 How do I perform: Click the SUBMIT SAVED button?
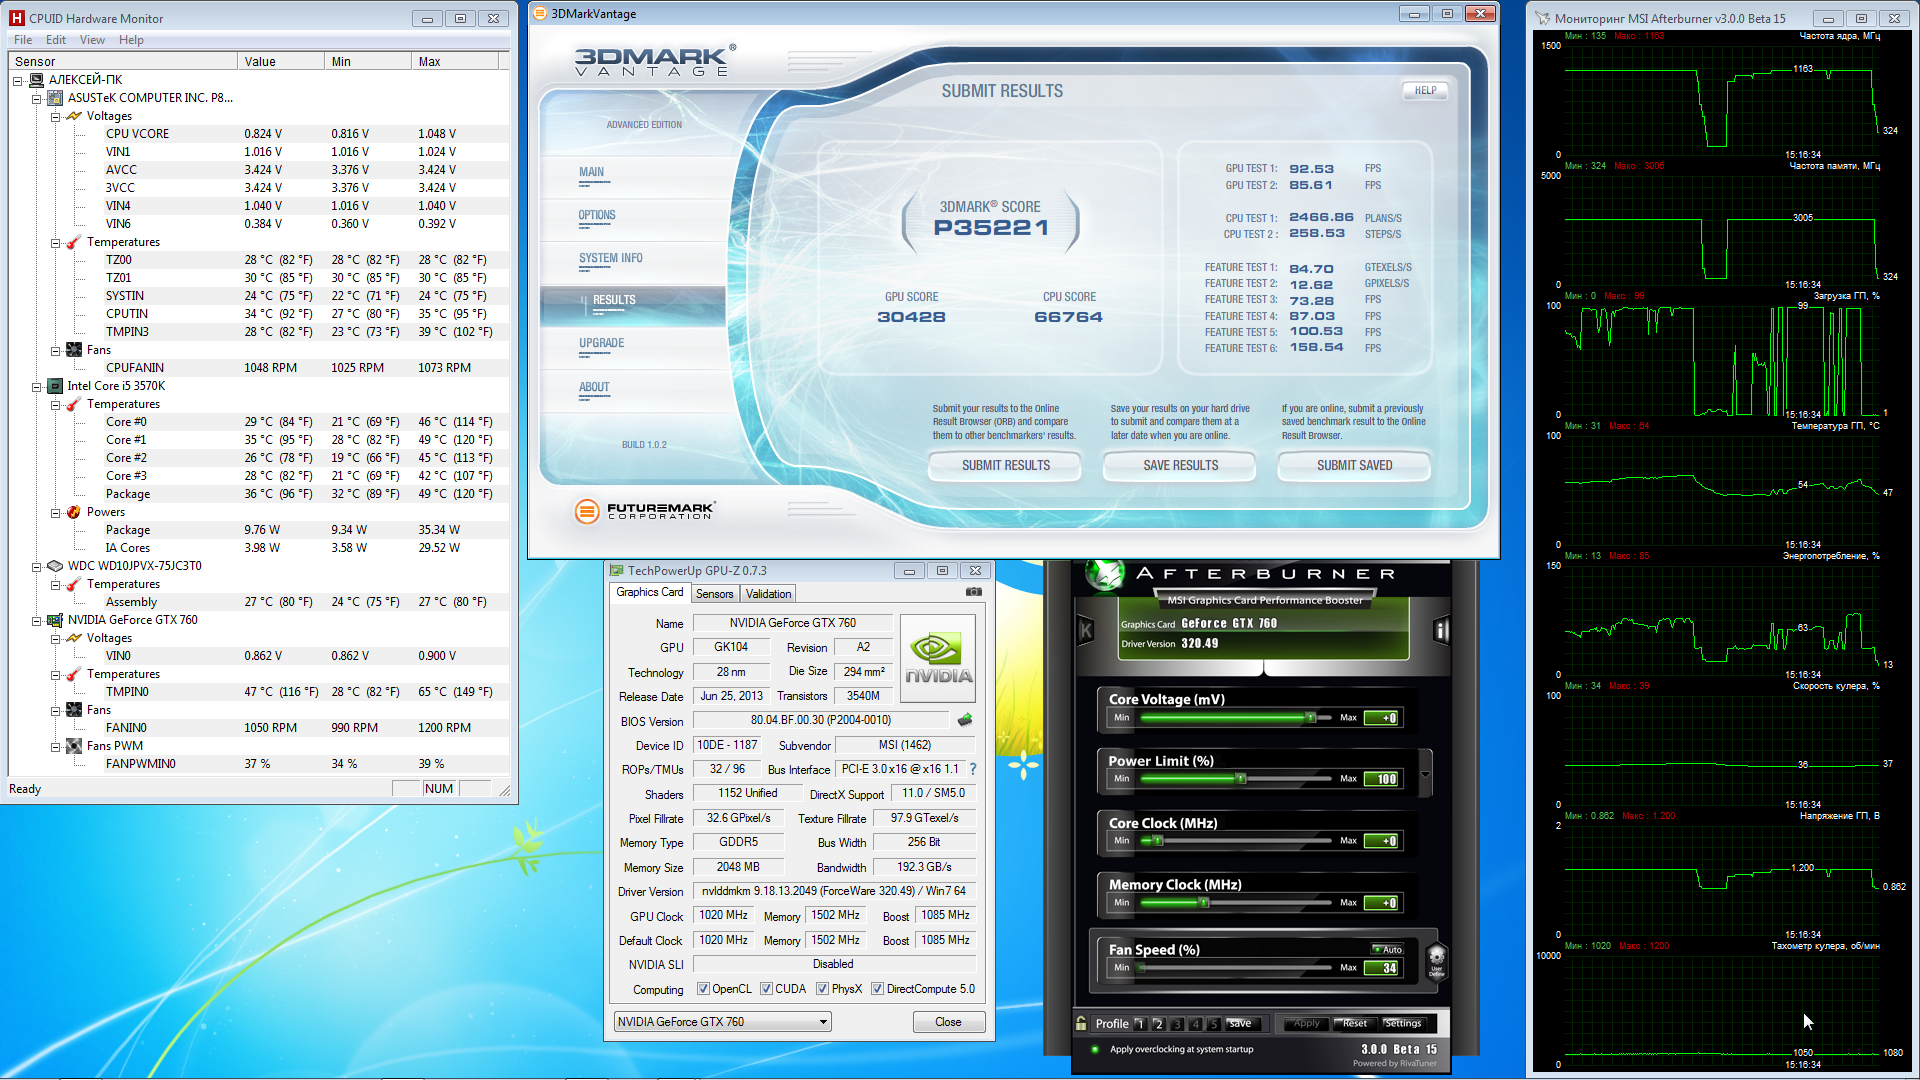tap(1354, 465)
